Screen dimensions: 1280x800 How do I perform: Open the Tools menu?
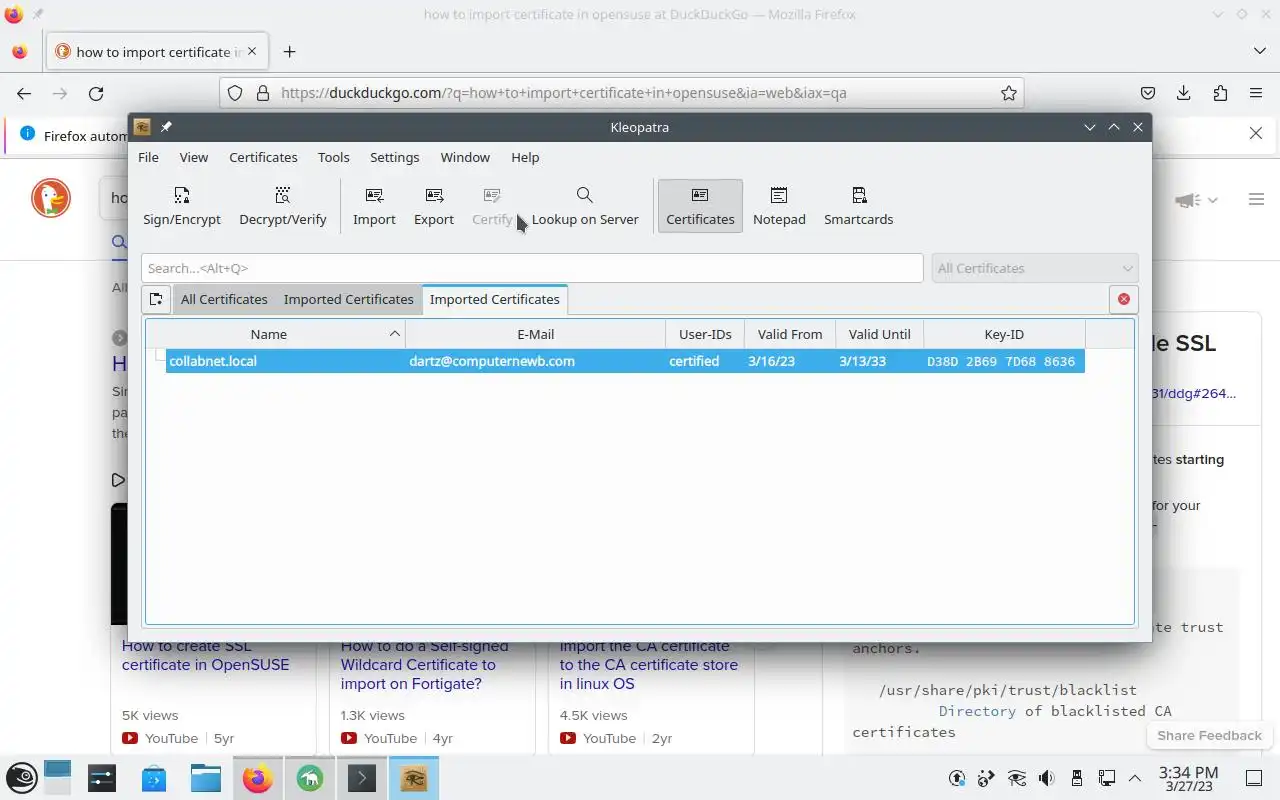click(x=334, y=157)
